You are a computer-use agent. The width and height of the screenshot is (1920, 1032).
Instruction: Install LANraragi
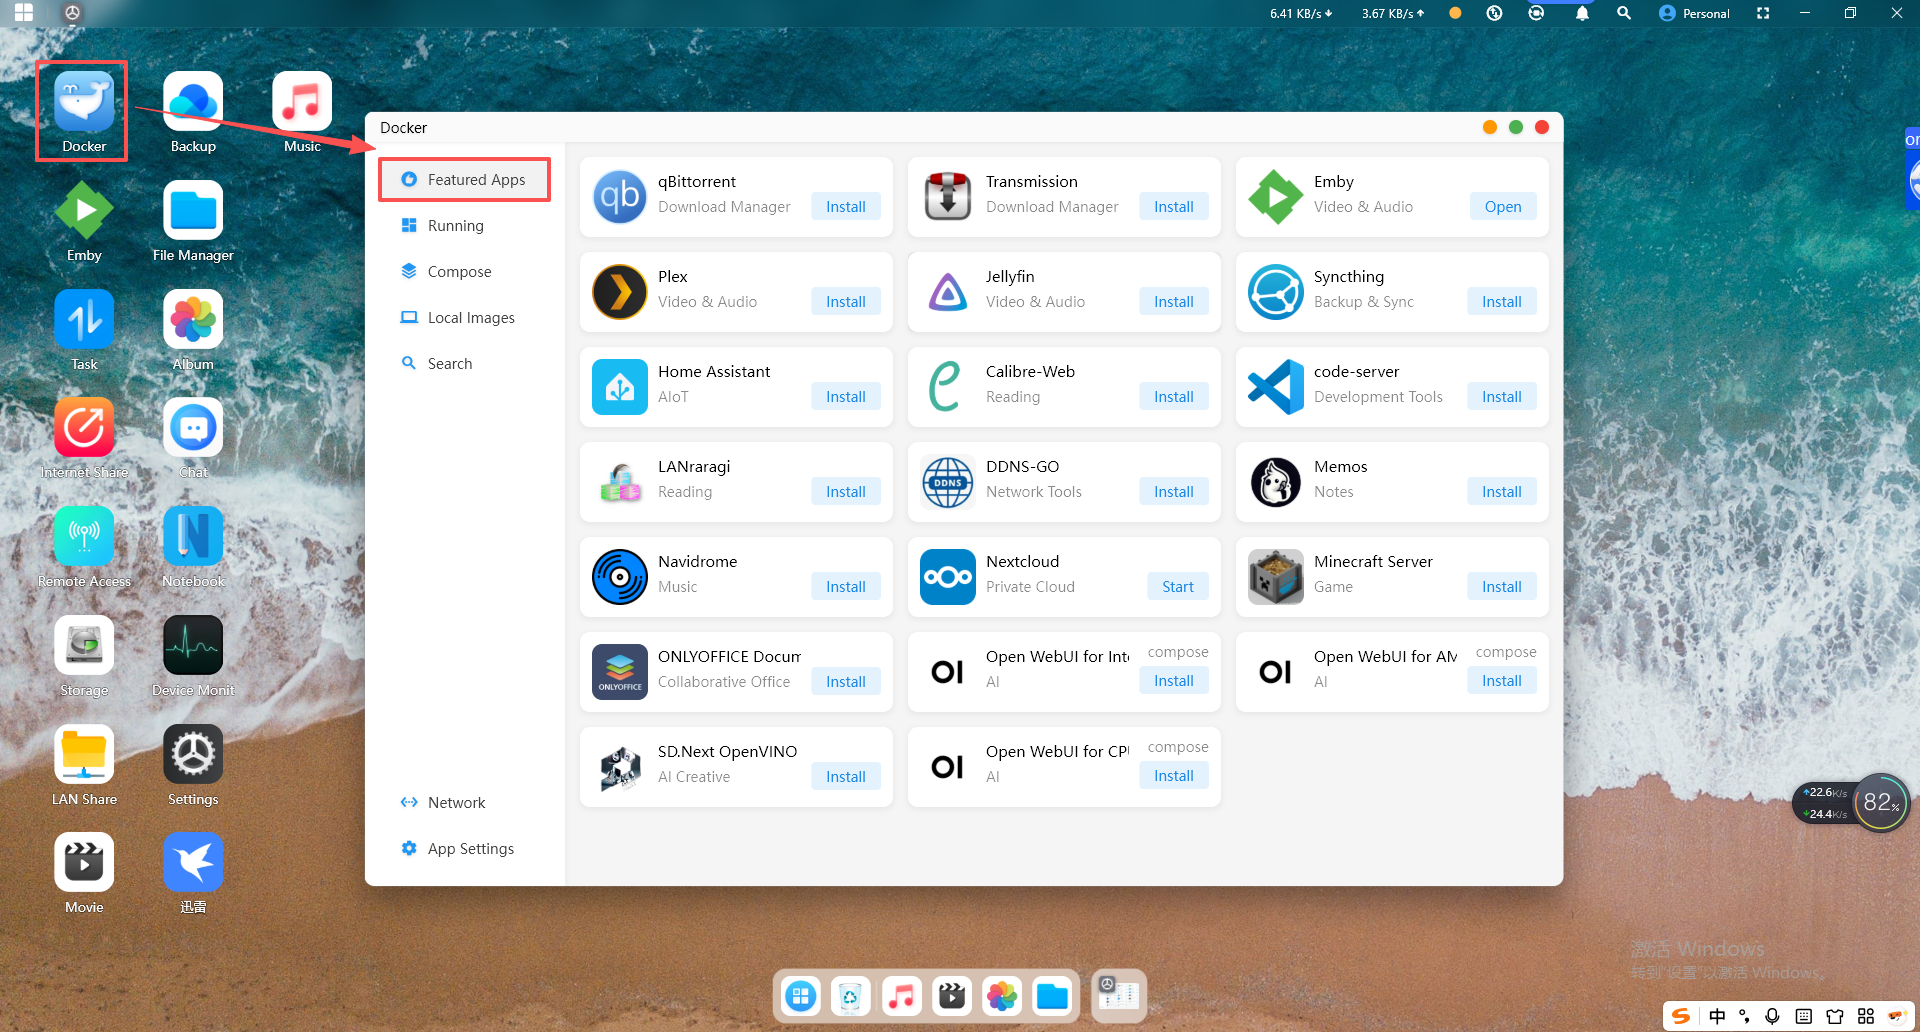click(846, 492)
